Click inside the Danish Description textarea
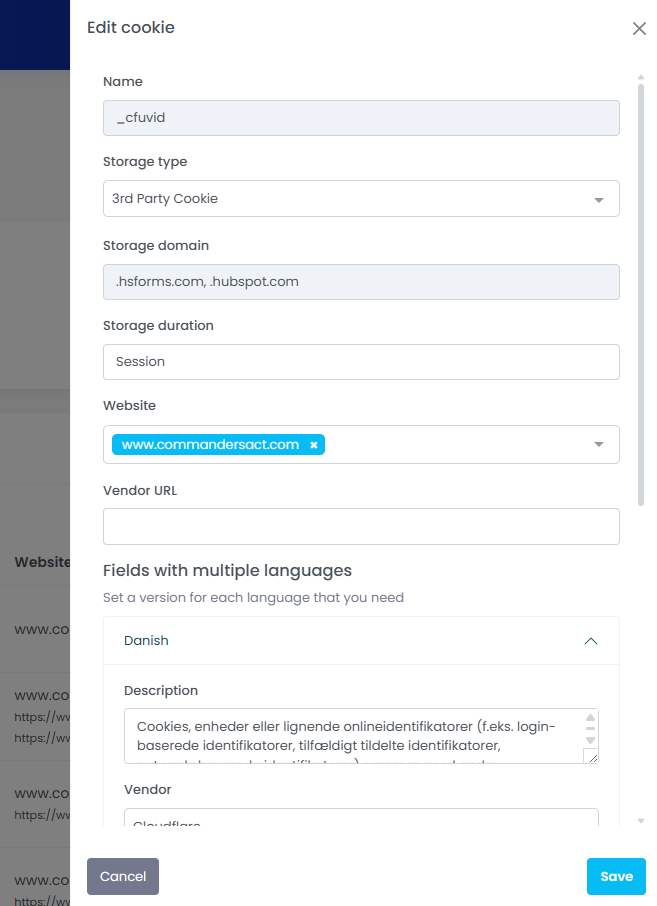Screen dimensions: 657x906 pyautogui.click(x=350, y=736)
